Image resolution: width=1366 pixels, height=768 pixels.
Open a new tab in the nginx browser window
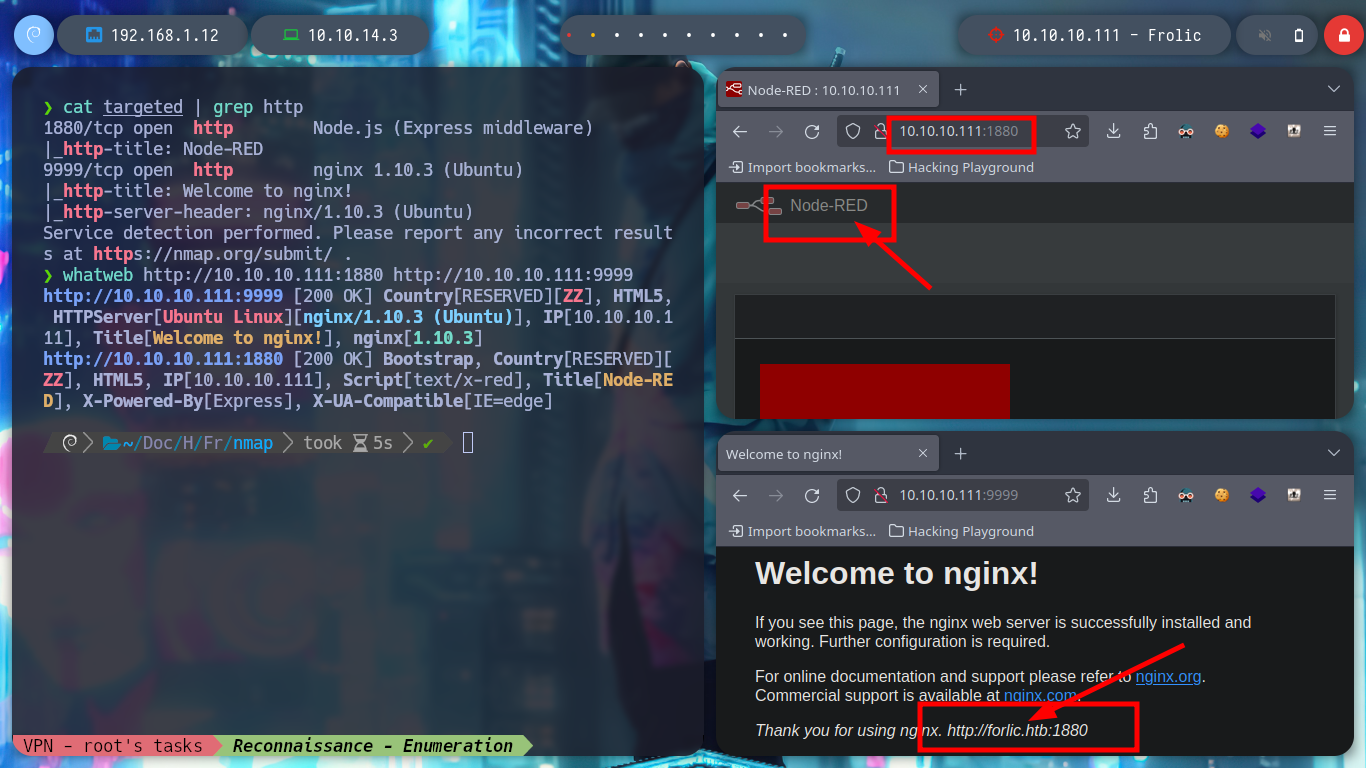[x=960, y=454]
